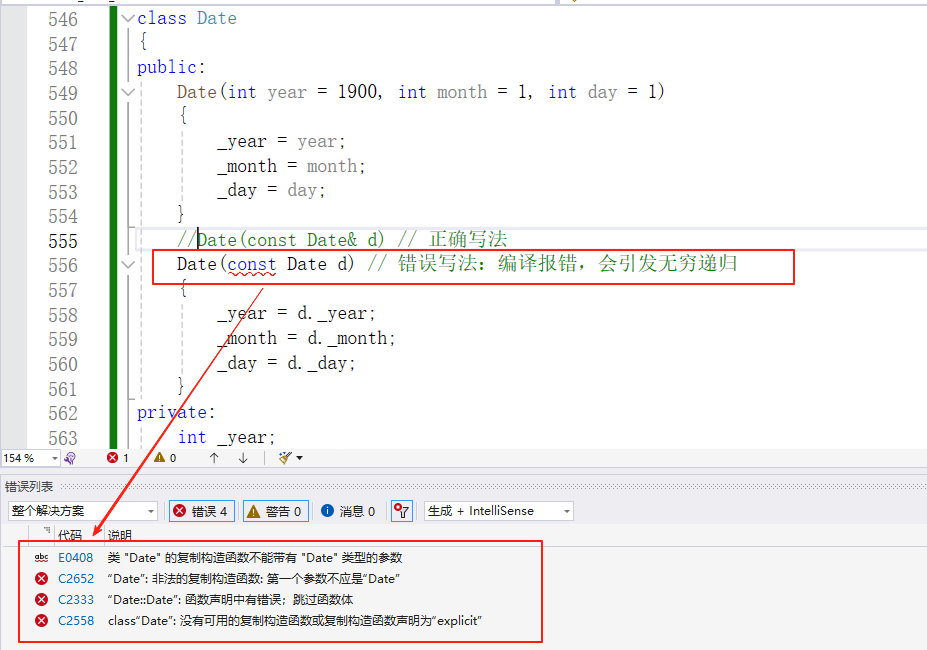Screen dimensions: 927x650
Task: Open error code link C2558
Action: click(76, 620)
